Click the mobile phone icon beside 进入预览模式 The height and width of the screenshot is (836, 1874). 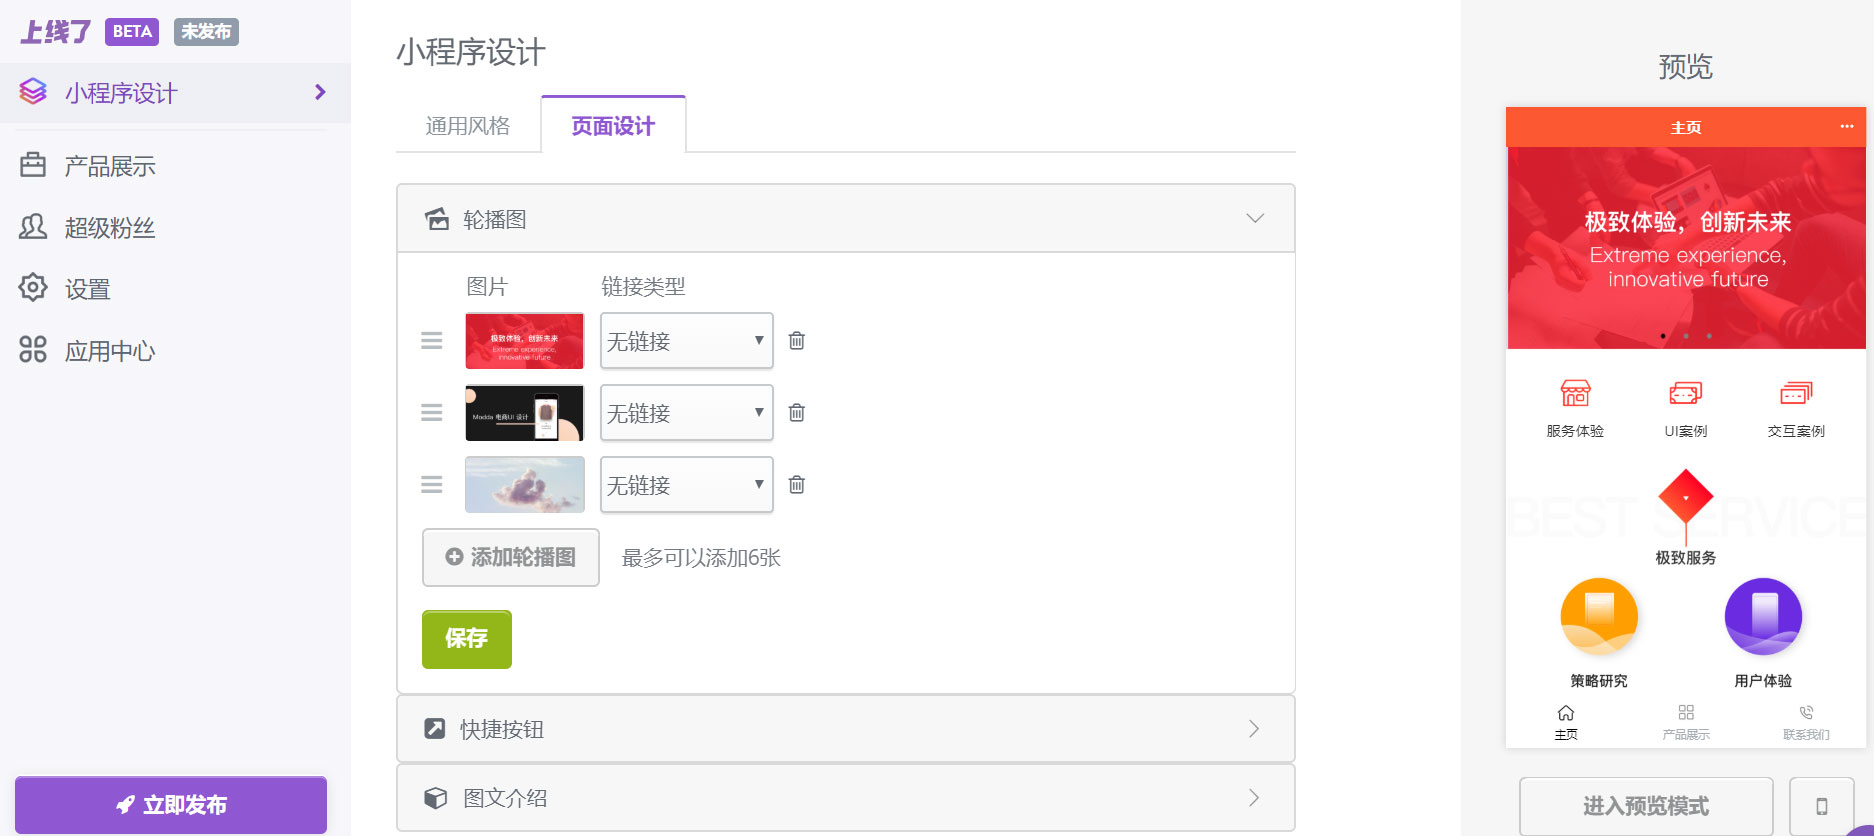(x=1822, y=805)
